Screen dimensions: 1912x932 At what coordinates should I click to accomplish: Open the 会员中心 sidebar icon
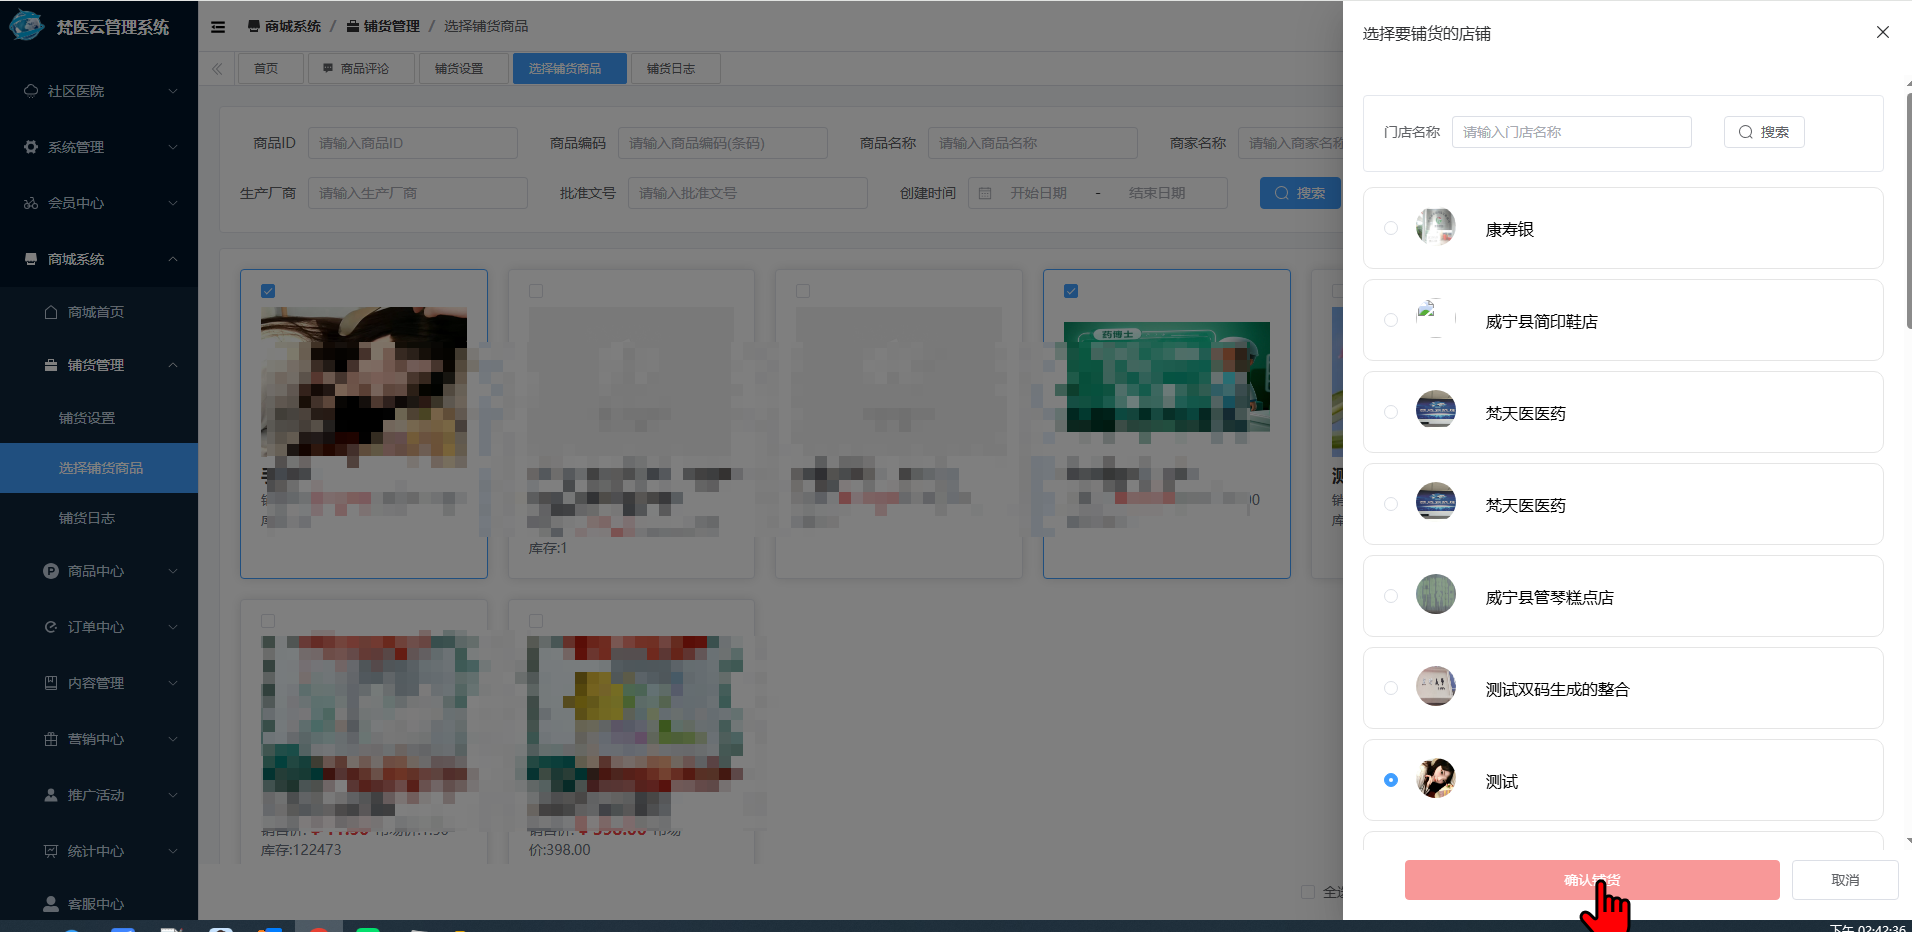31,202
